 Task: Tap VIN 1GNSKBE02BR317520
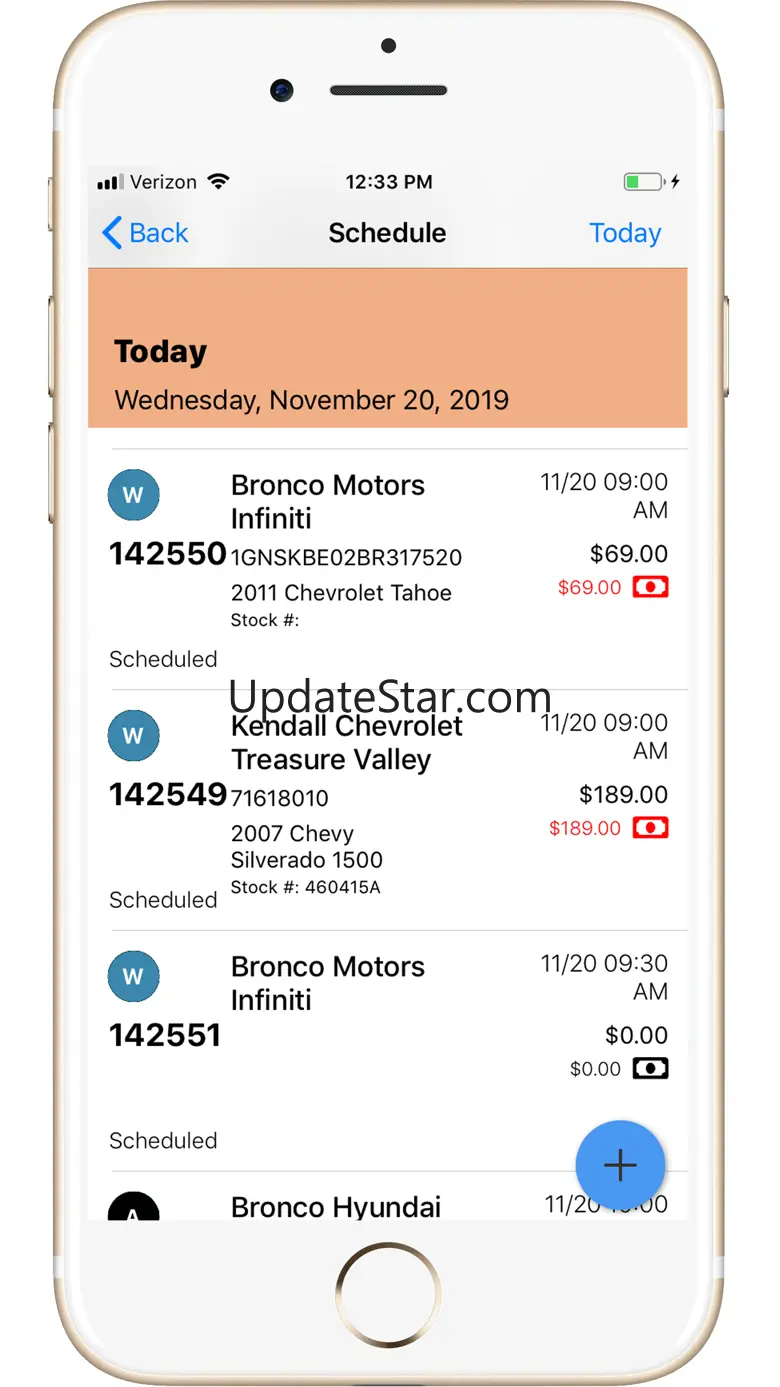[x=346, y=557]
